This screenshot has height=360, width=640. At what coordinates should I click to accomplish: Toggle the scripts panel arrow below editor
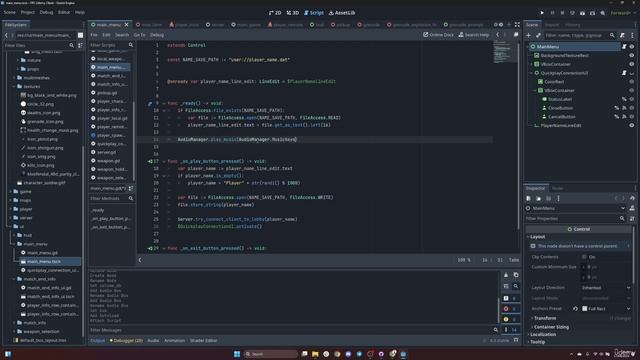140,260
